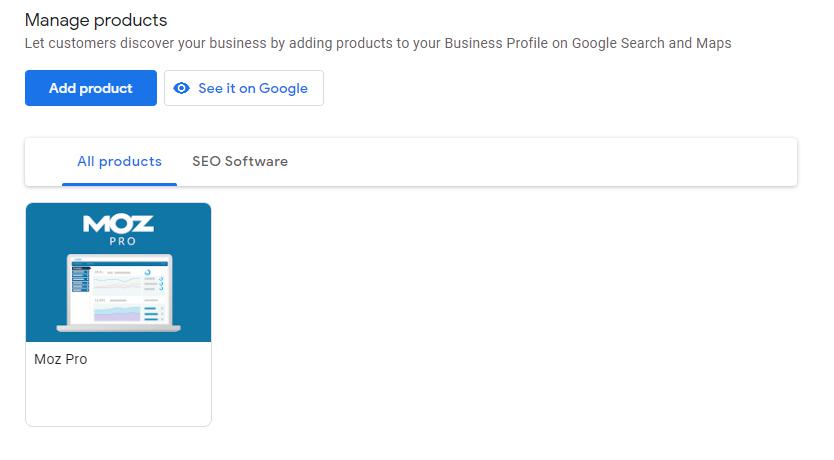Screen dimensions: 834x460
Task: Click the Add product button
Action: click(x=91, y=88)
